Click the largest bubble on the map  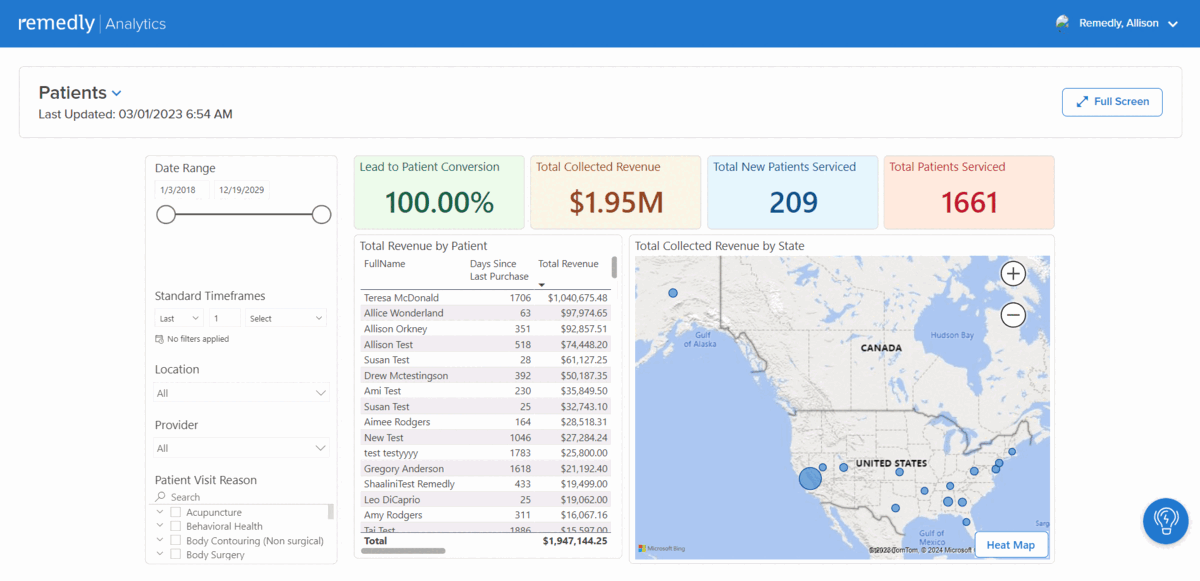(x=810, y=478)
